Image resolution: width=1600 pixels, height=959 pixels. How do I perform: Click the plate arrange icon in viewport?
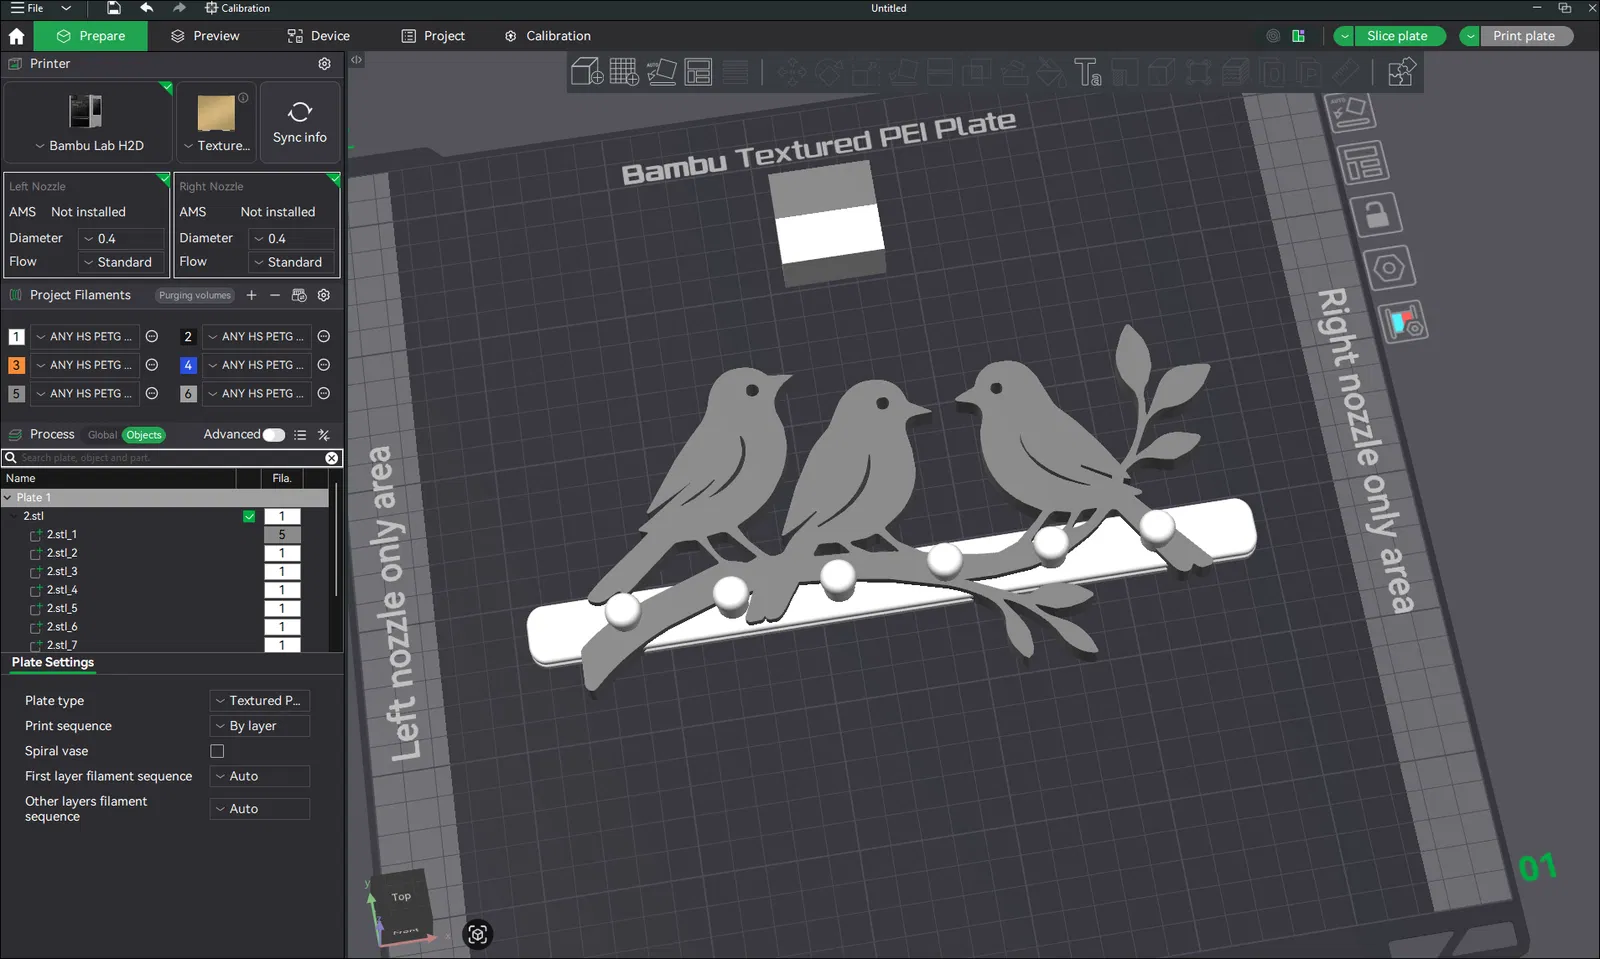point(1363,162)
